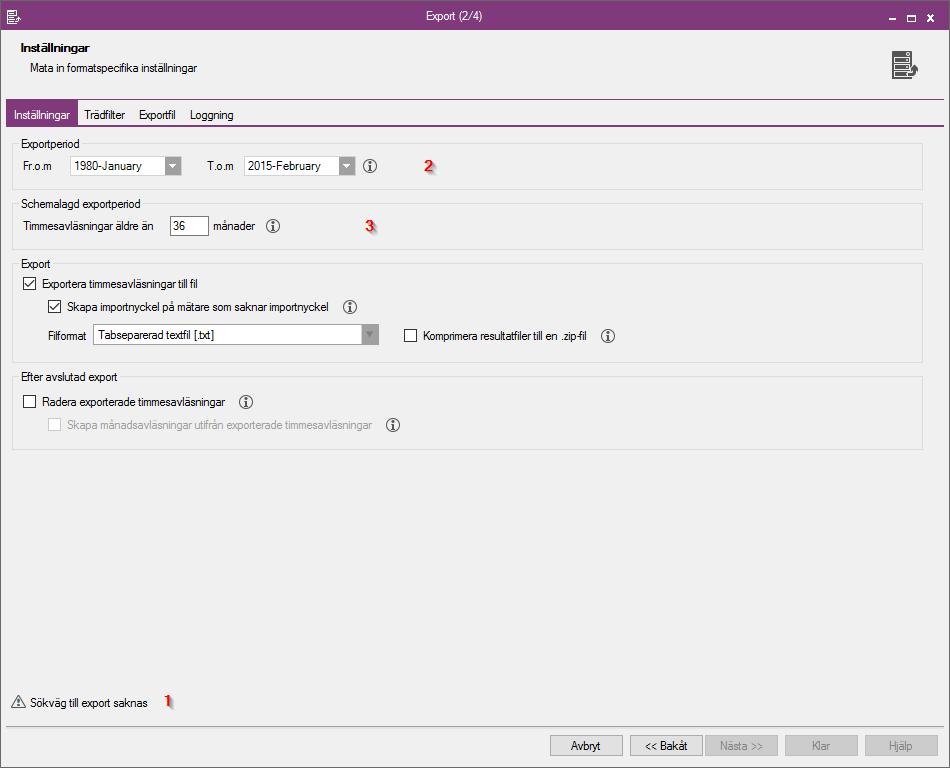Screen dimensions: 950x768
Task: Click info icon next to Skapa månadsavläsningar option
Action: click(x=393, y=425)
